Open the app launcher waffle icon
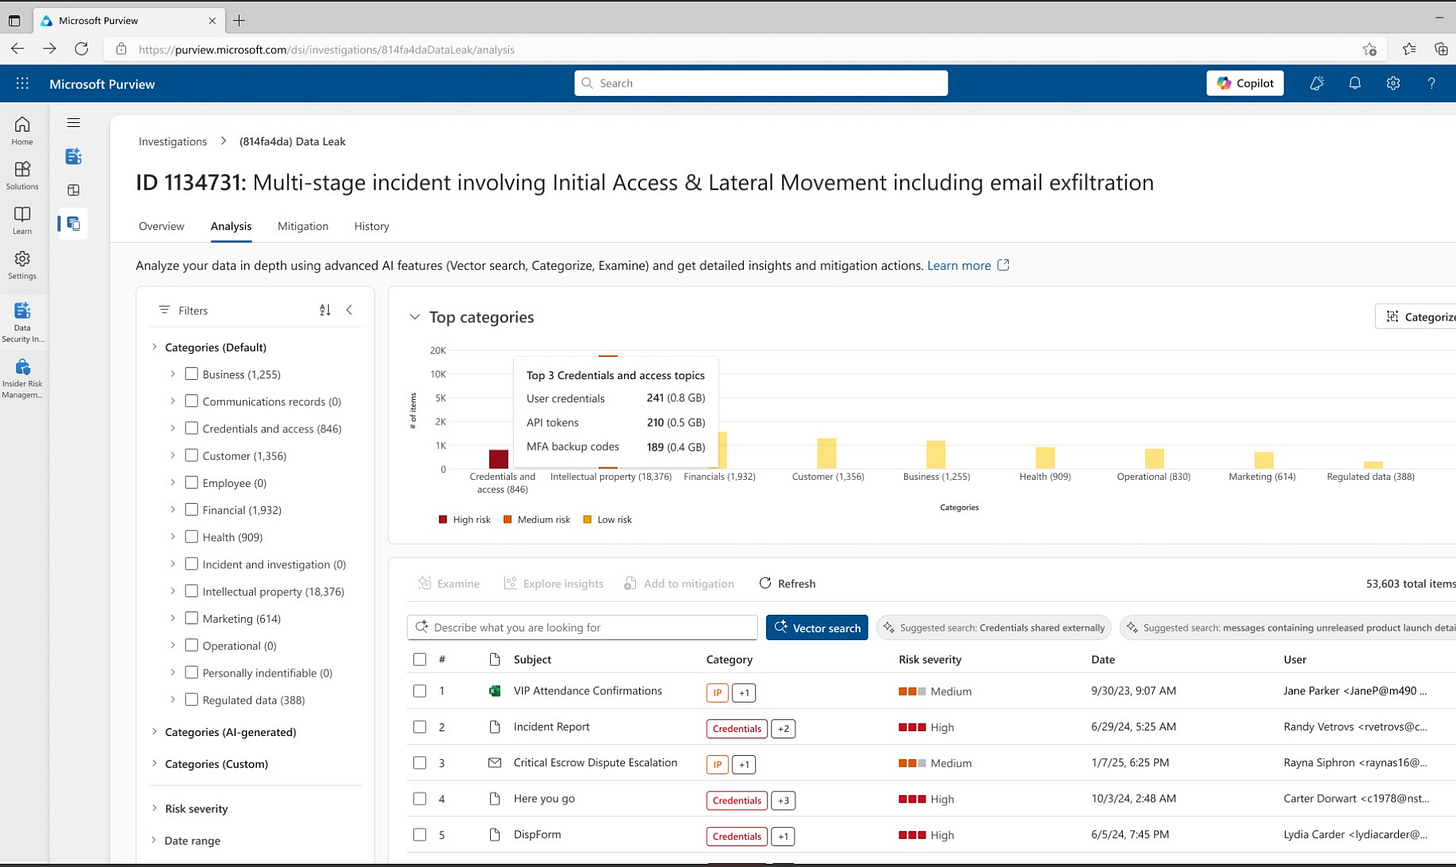Viewport: 1456px width, 867px height. tap(22, 84)
